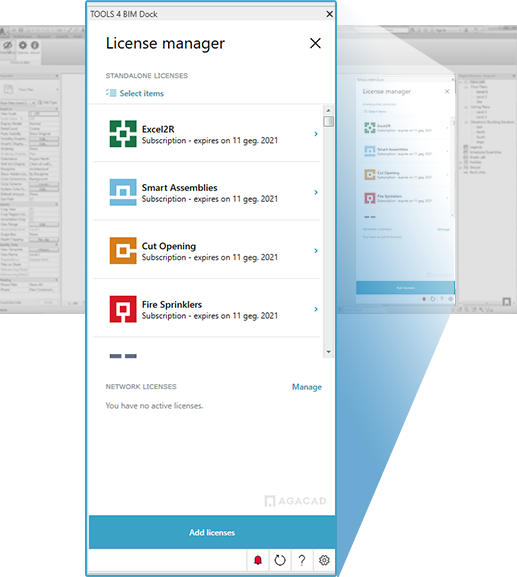This screenshot has width=517, height=577.
Task: Select the Cut Opening license name
Action: click(169, 246)
